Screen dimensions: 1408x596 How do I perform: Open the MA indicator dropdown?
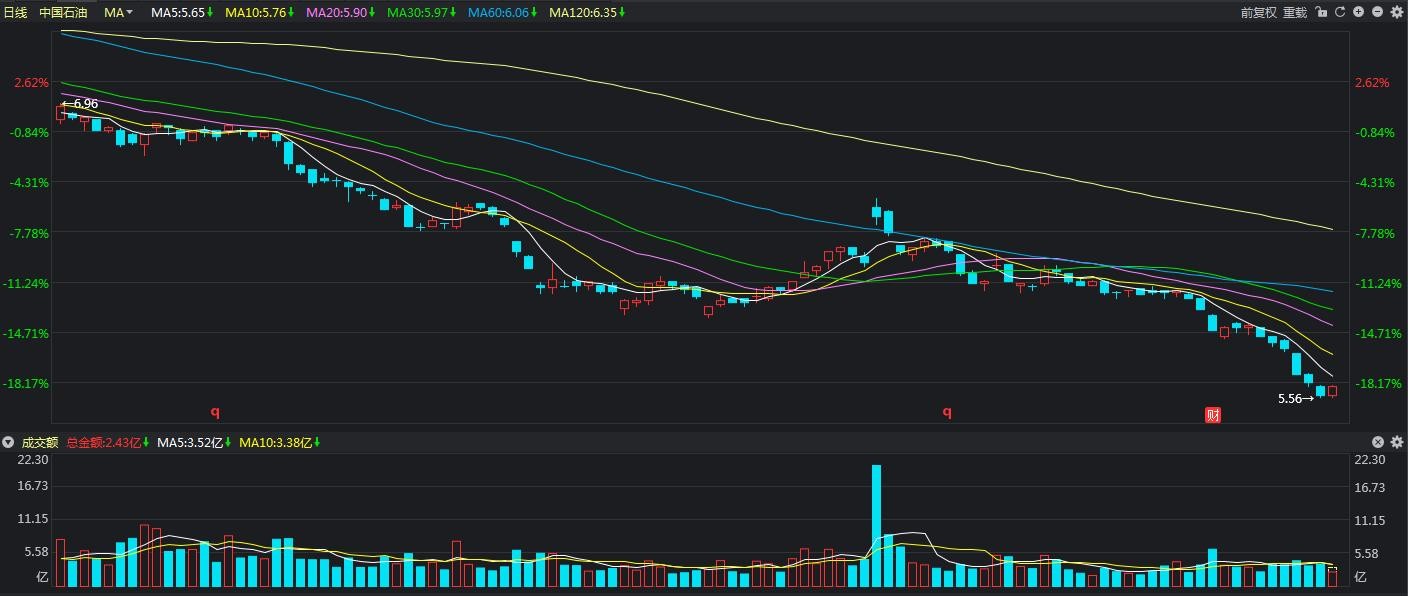119,13
